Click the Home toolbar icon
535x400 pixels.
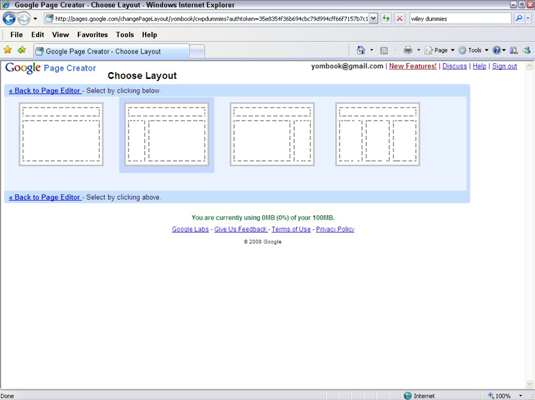[361, 51]
